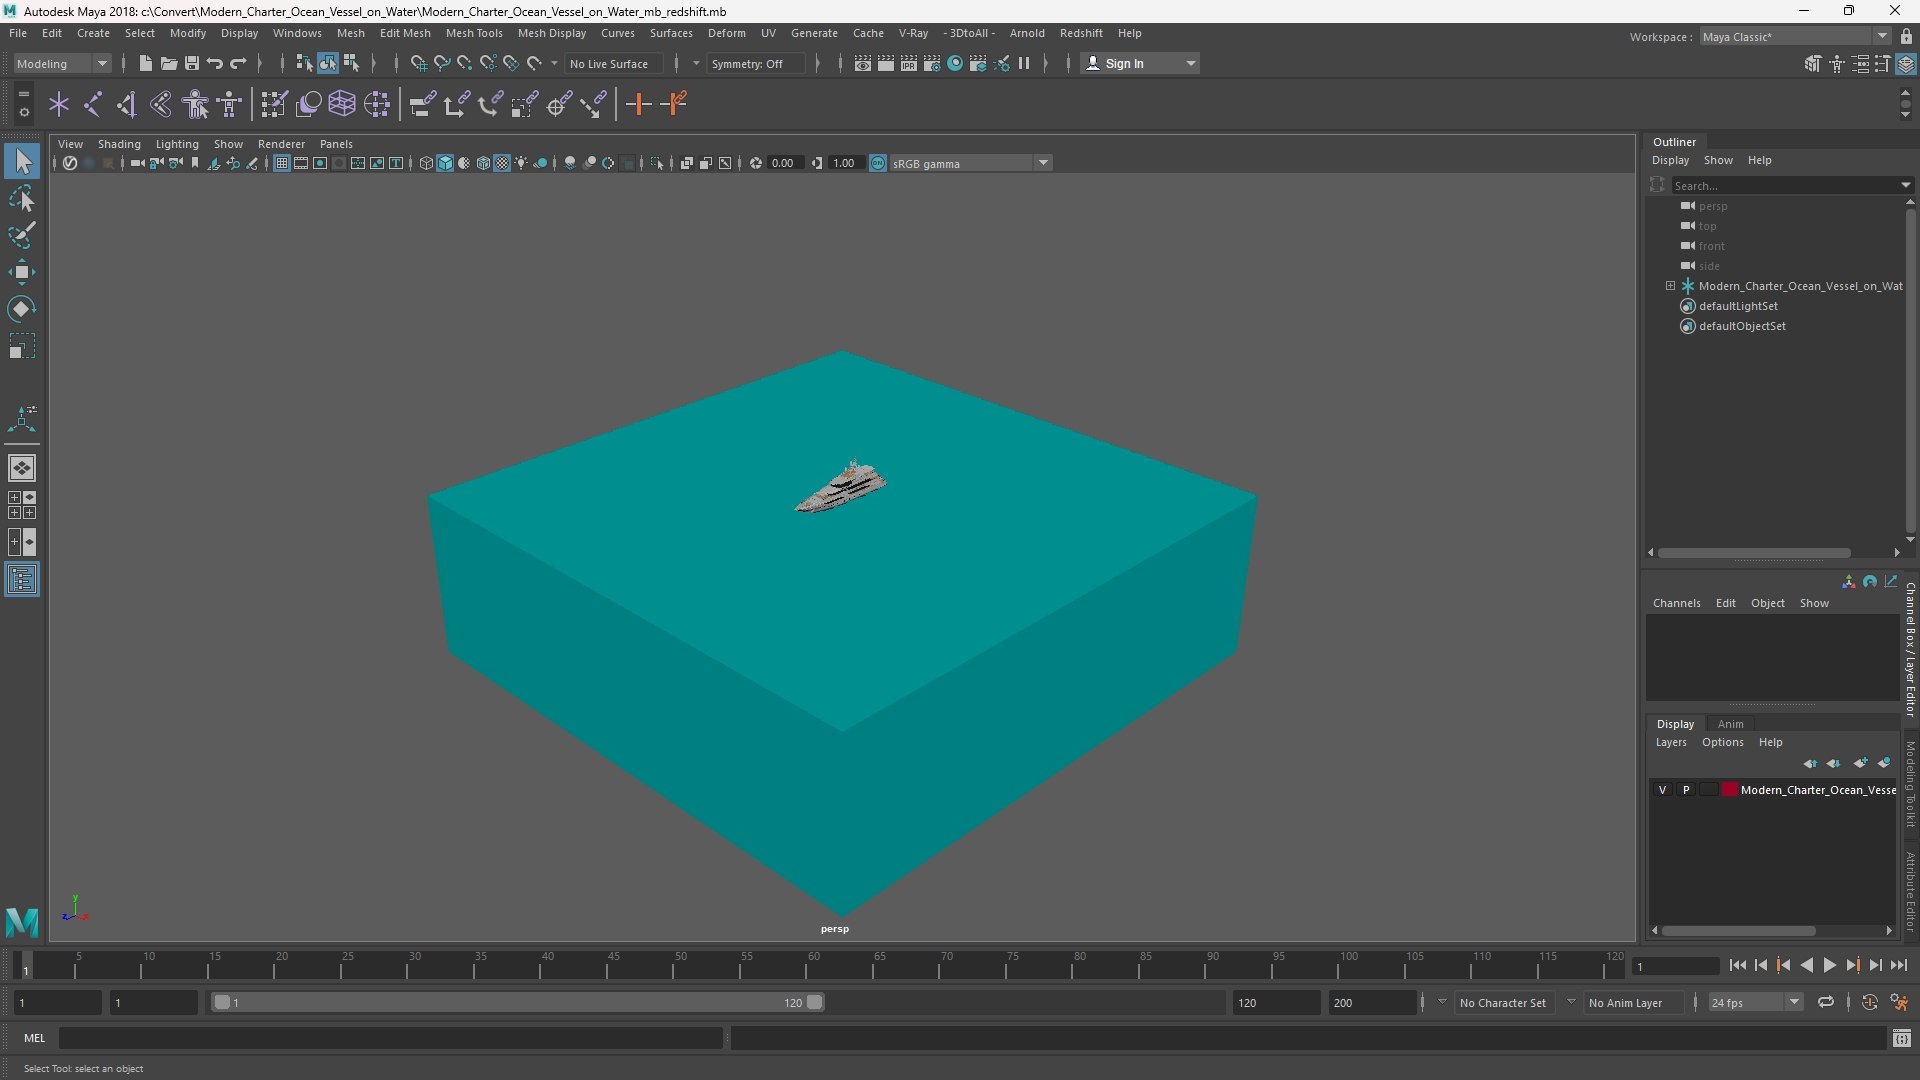Click the Undo arrow icon

[215, 64]
